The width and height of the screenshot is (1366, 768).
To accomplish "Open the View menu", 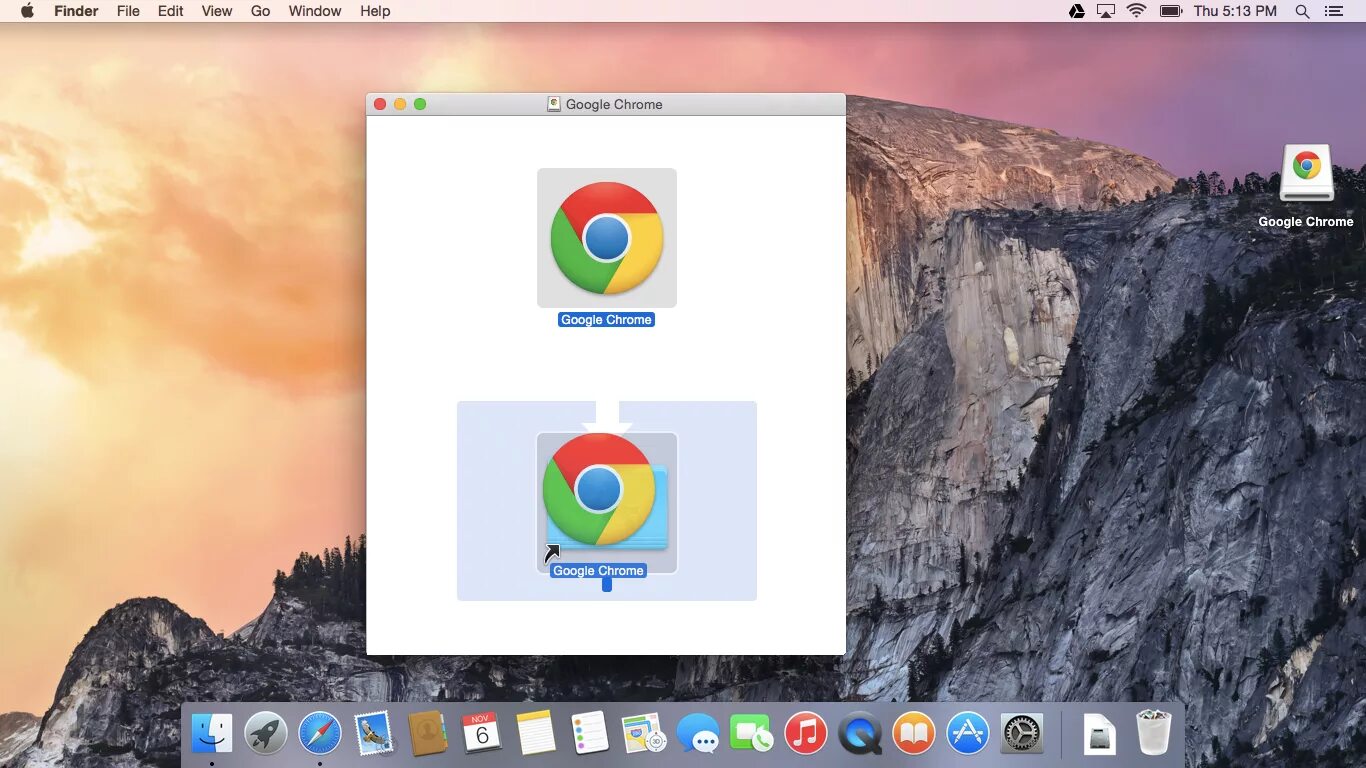I will tap(217, 11).
